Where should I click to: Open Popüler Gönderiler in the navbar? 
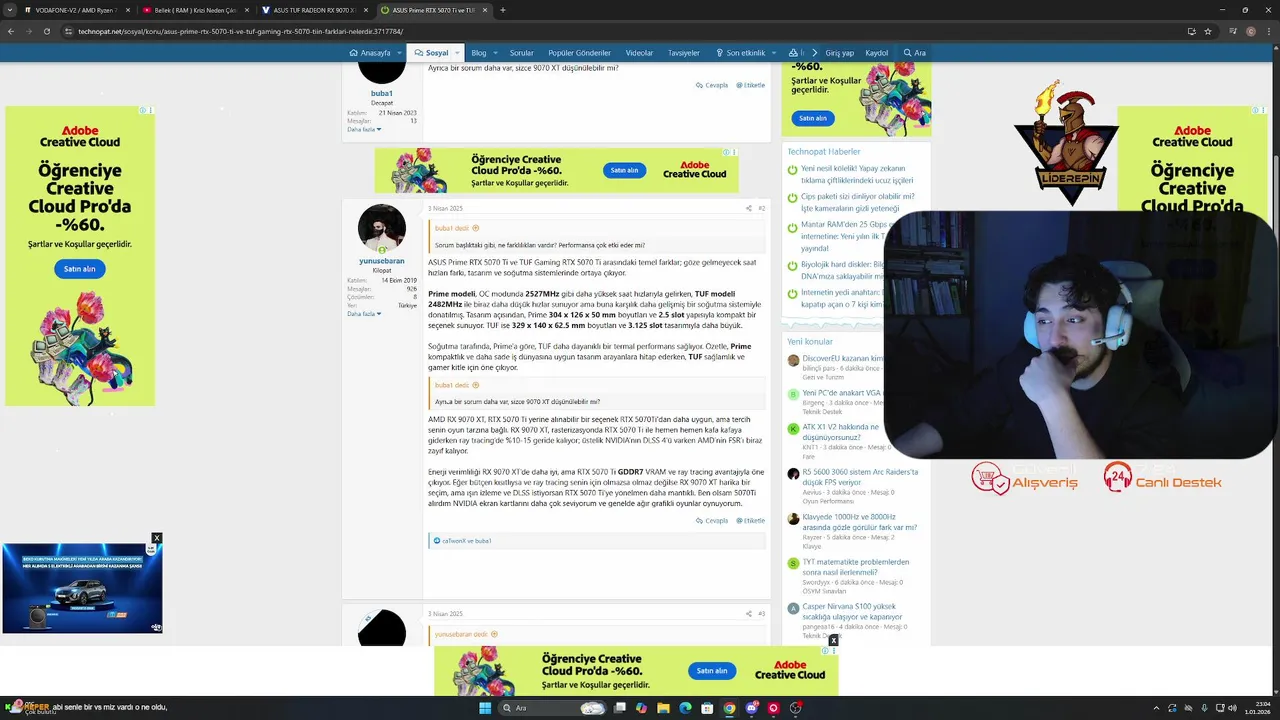[x=579, y=53]
